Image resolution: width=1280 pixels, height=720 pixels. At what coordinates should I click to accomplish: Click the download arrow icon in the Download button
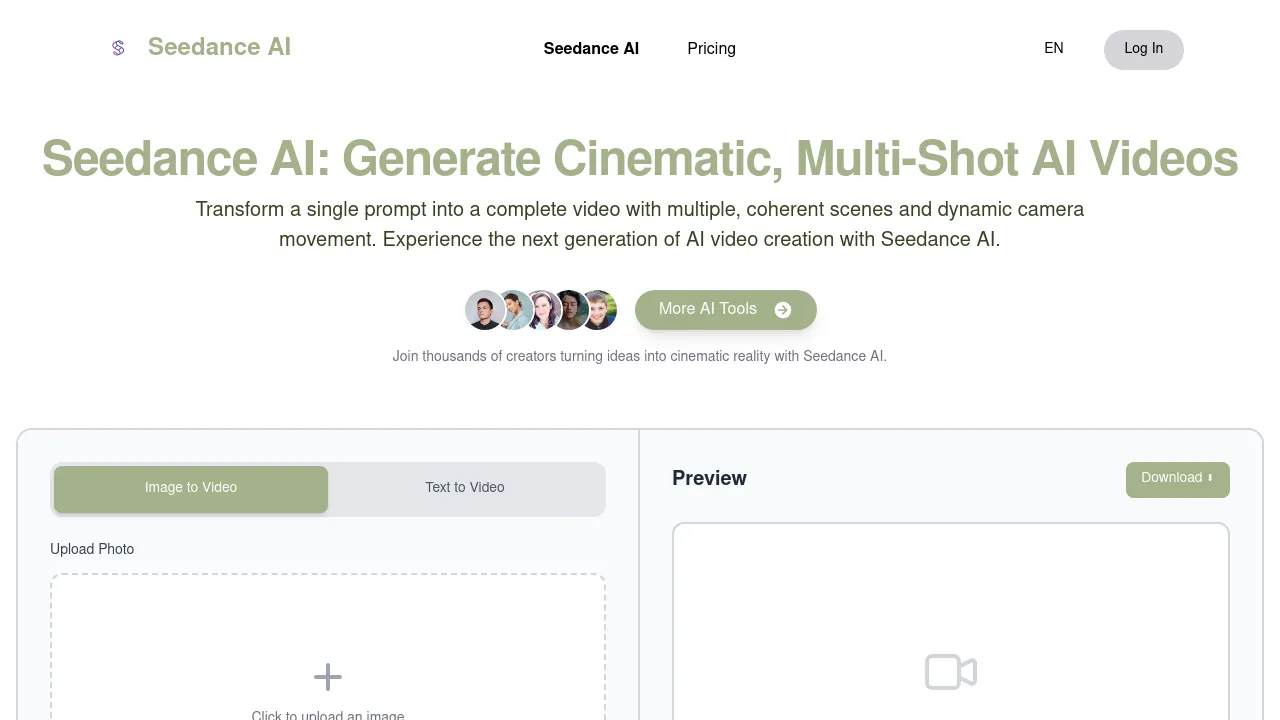coord(1210,478)
